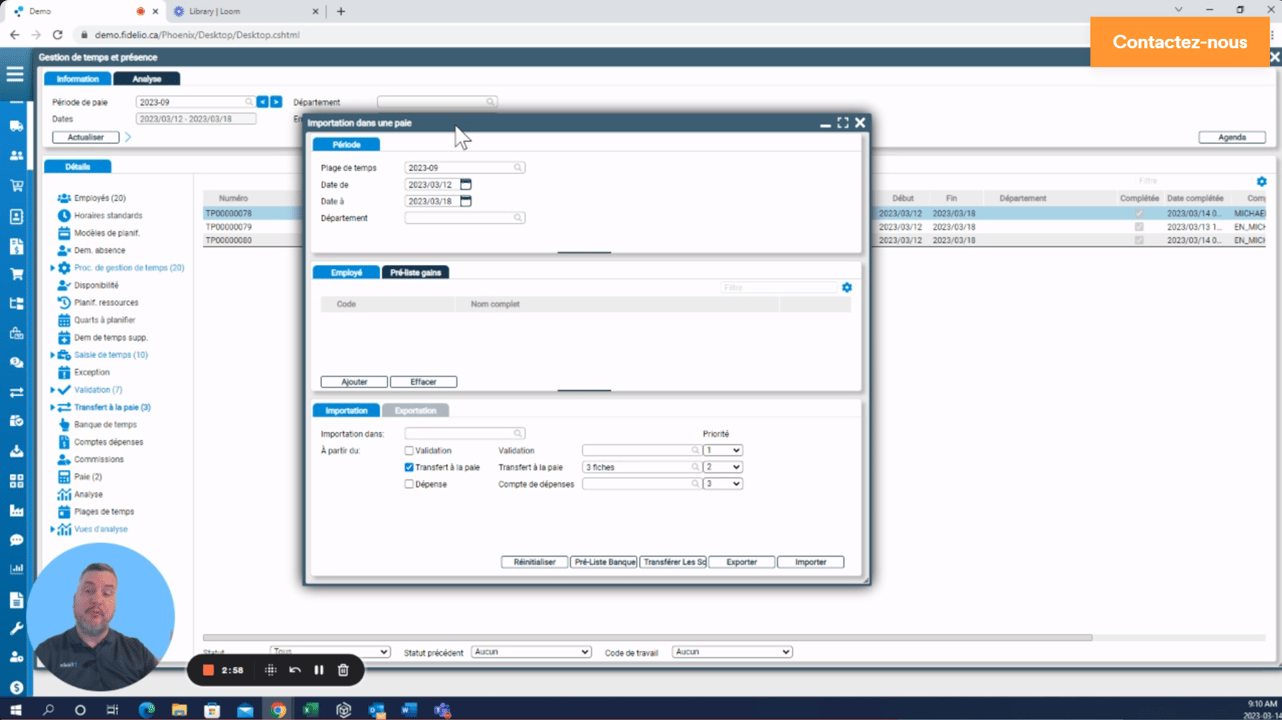This screenshot has height=720, width=1282.
Task: Click the wrench tools sidebar icon
Action: pyautogui.click(x=16, y=629)
